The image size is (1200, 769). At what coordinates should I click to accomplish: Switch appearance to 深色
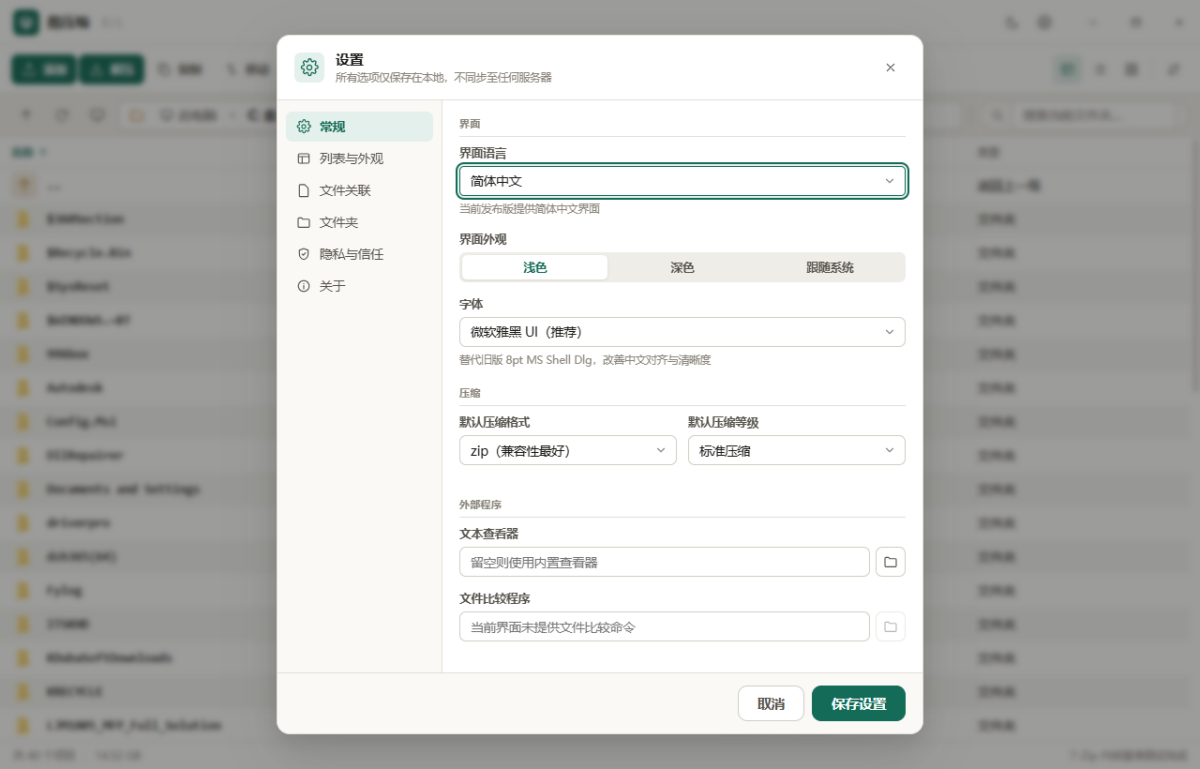(x=682, y=267)
